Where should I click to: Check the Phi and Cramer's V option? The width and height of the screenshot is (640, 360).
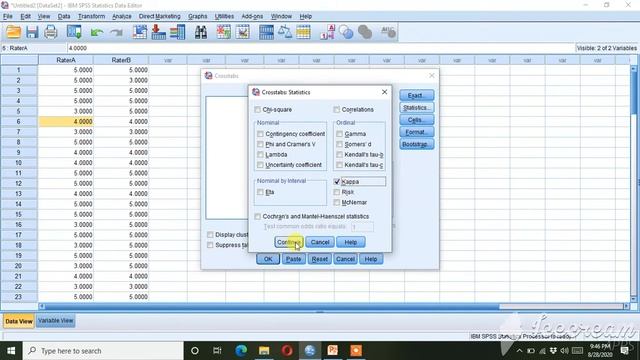coord(260,144)
